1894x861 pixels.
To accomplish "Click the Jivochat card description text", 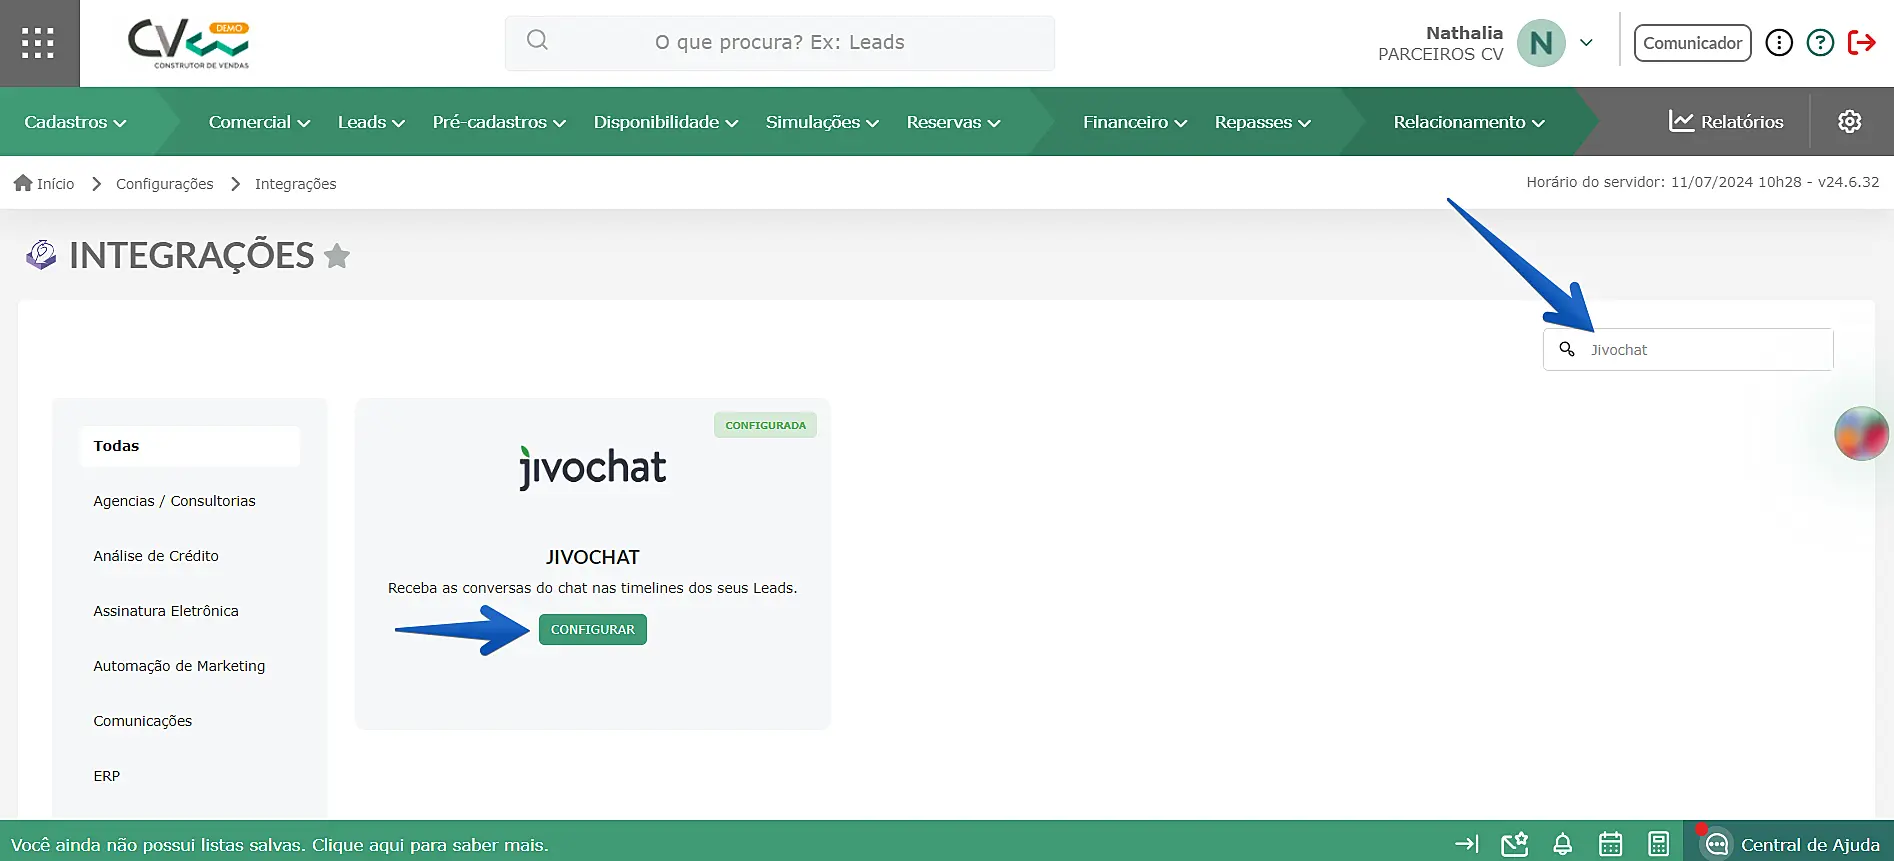I will [593, 588].
